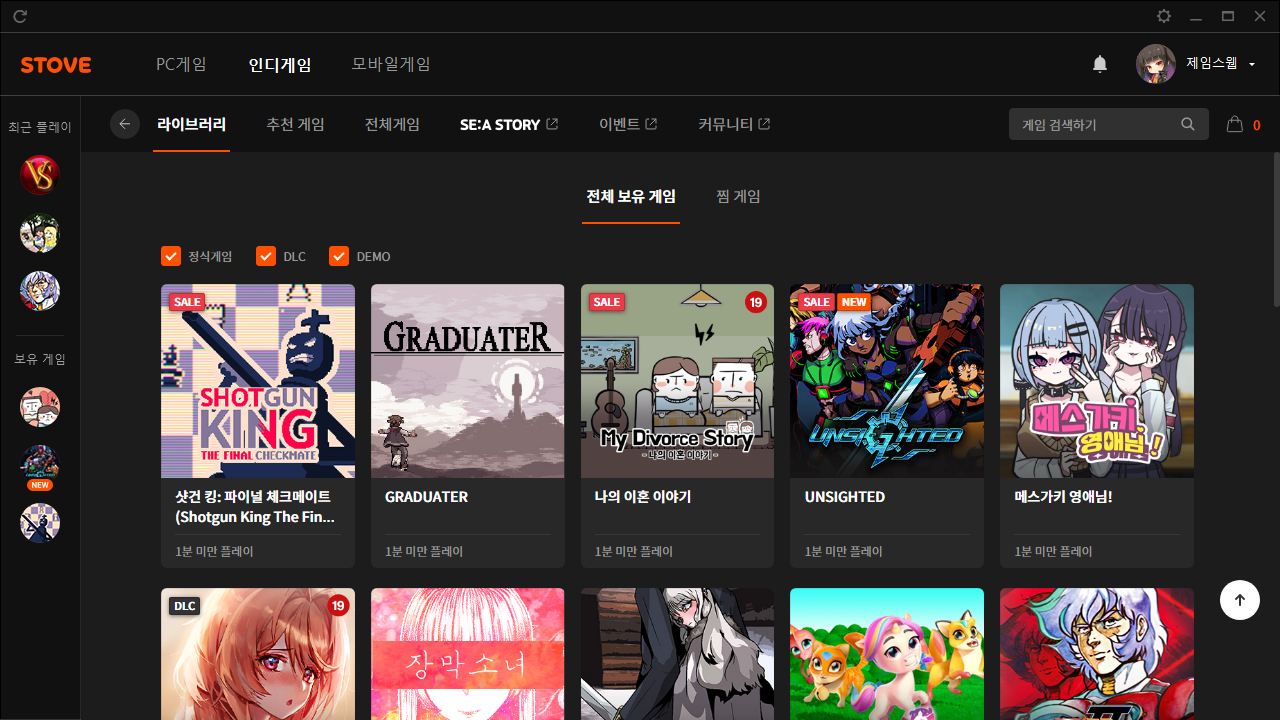The image size is (1280, 720).
Task: Open the notifications bell
Action: coord(1099,64)
